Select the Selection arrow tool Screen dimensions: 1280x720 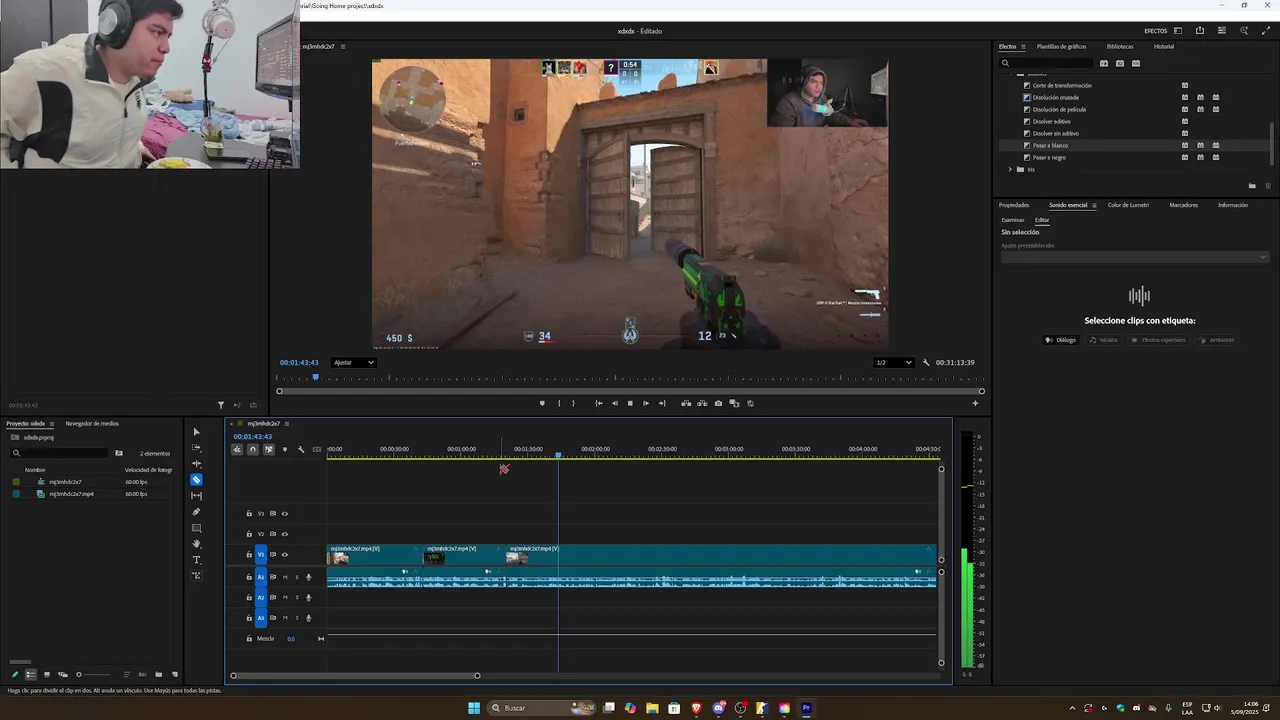pyautogui.click(x=196, y=432)
